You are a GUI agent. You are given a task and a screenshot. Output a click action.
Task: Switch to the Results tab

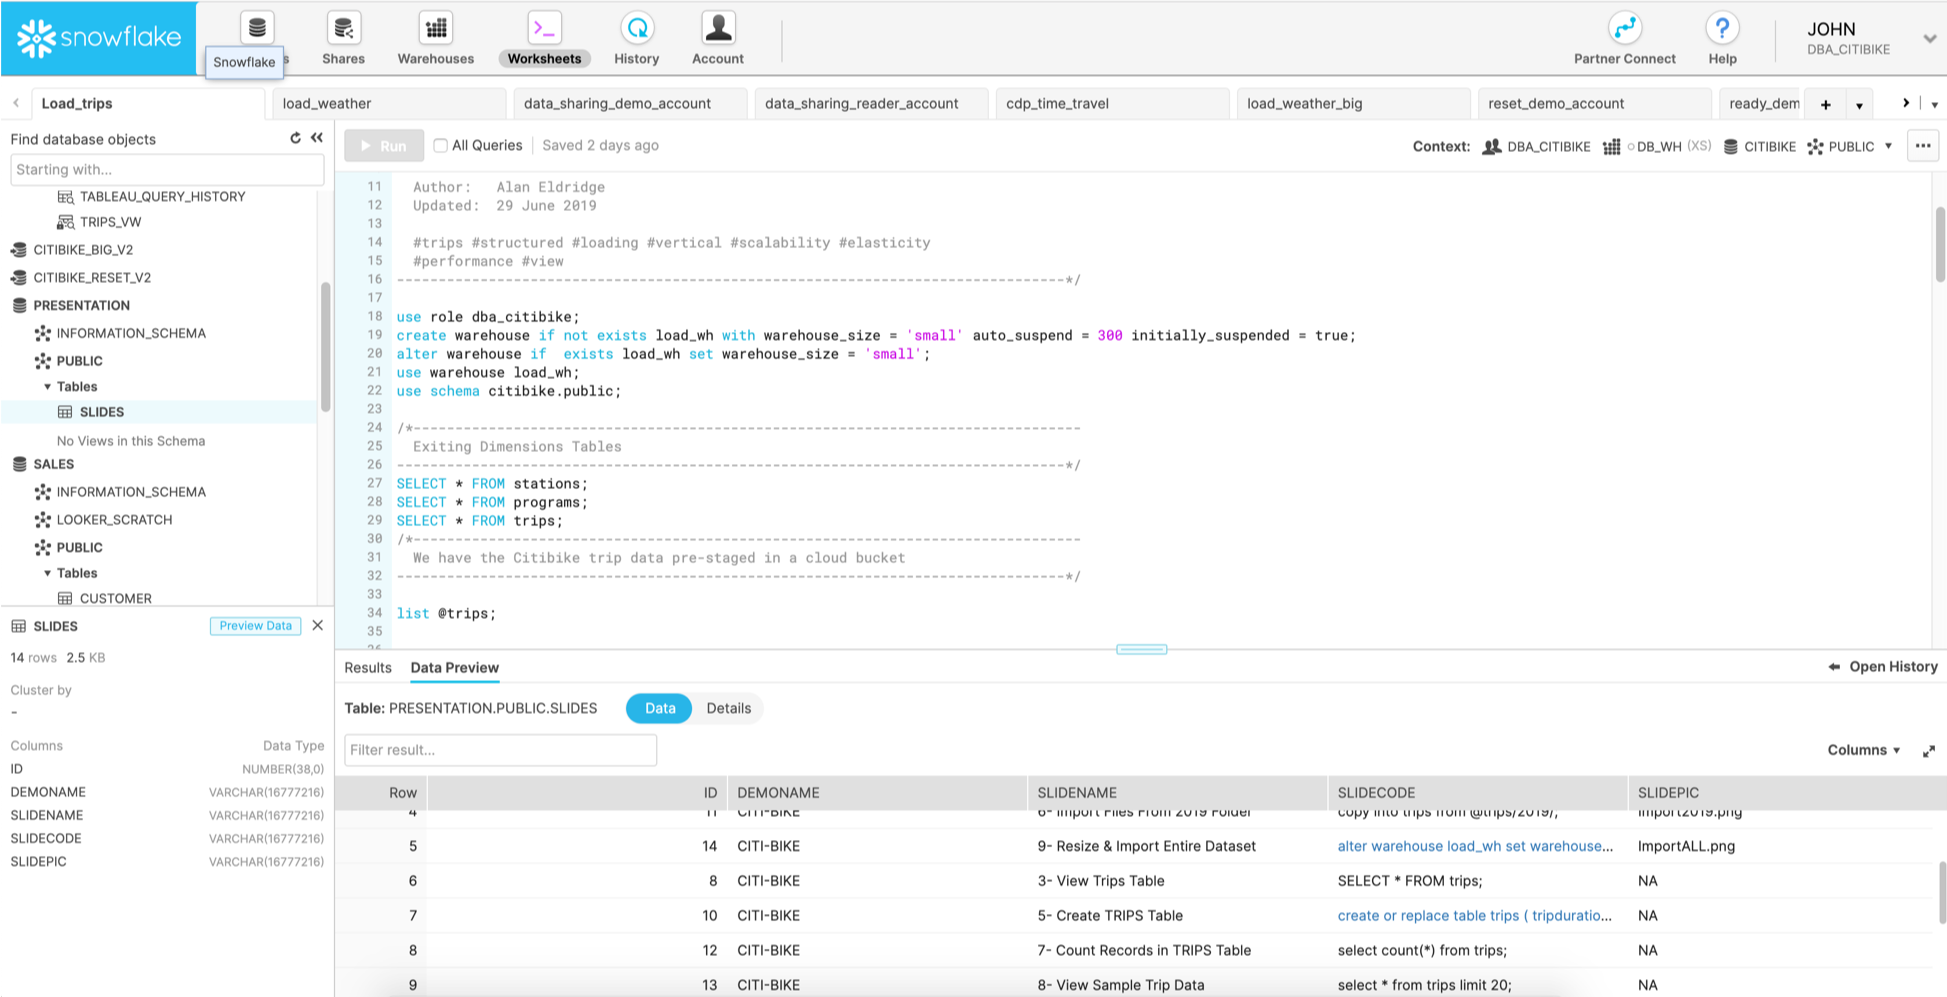tap(368, 667)
